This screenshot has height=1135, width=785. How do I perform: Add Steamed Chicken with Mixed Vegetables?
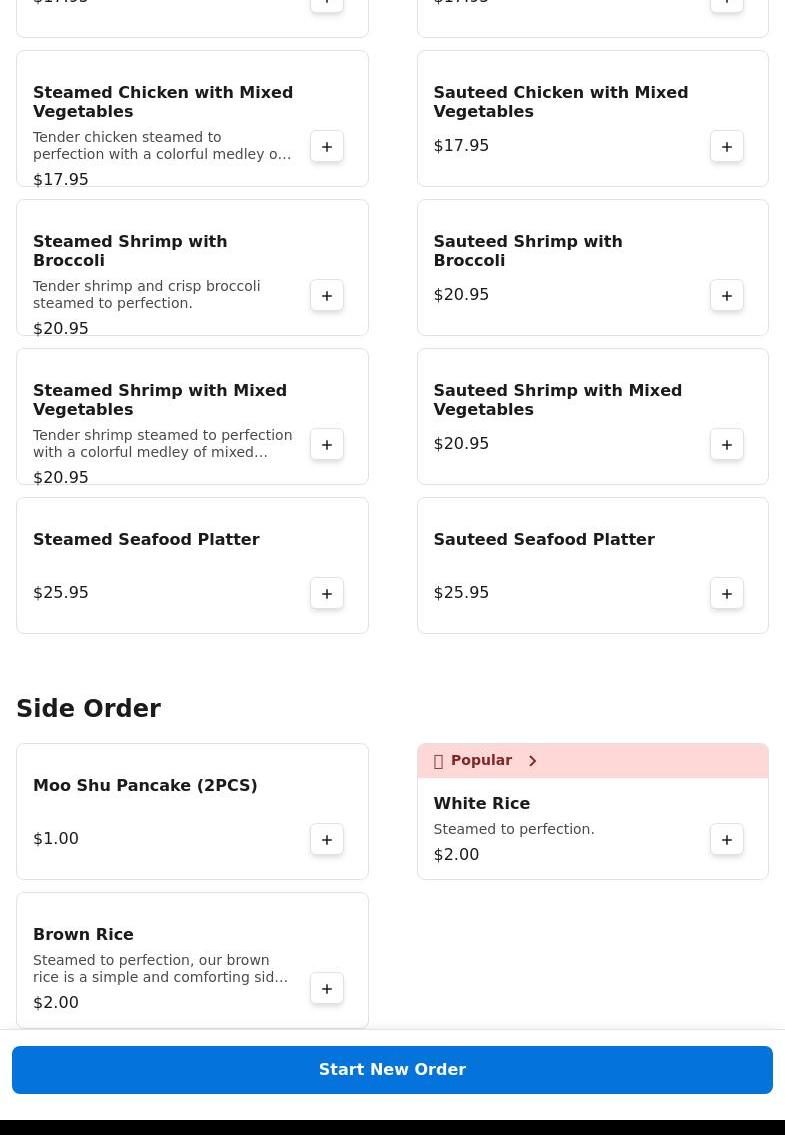327,147
